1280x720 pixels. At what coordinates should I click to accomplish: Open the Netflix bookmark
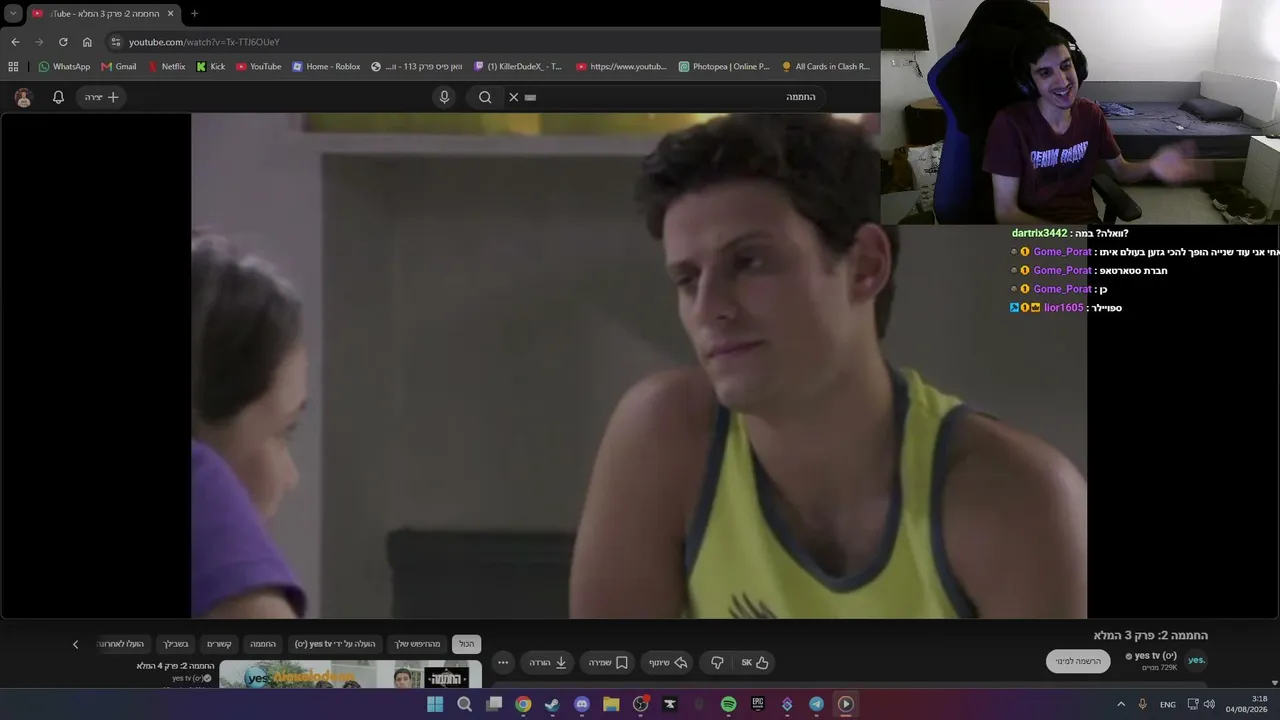167,67
